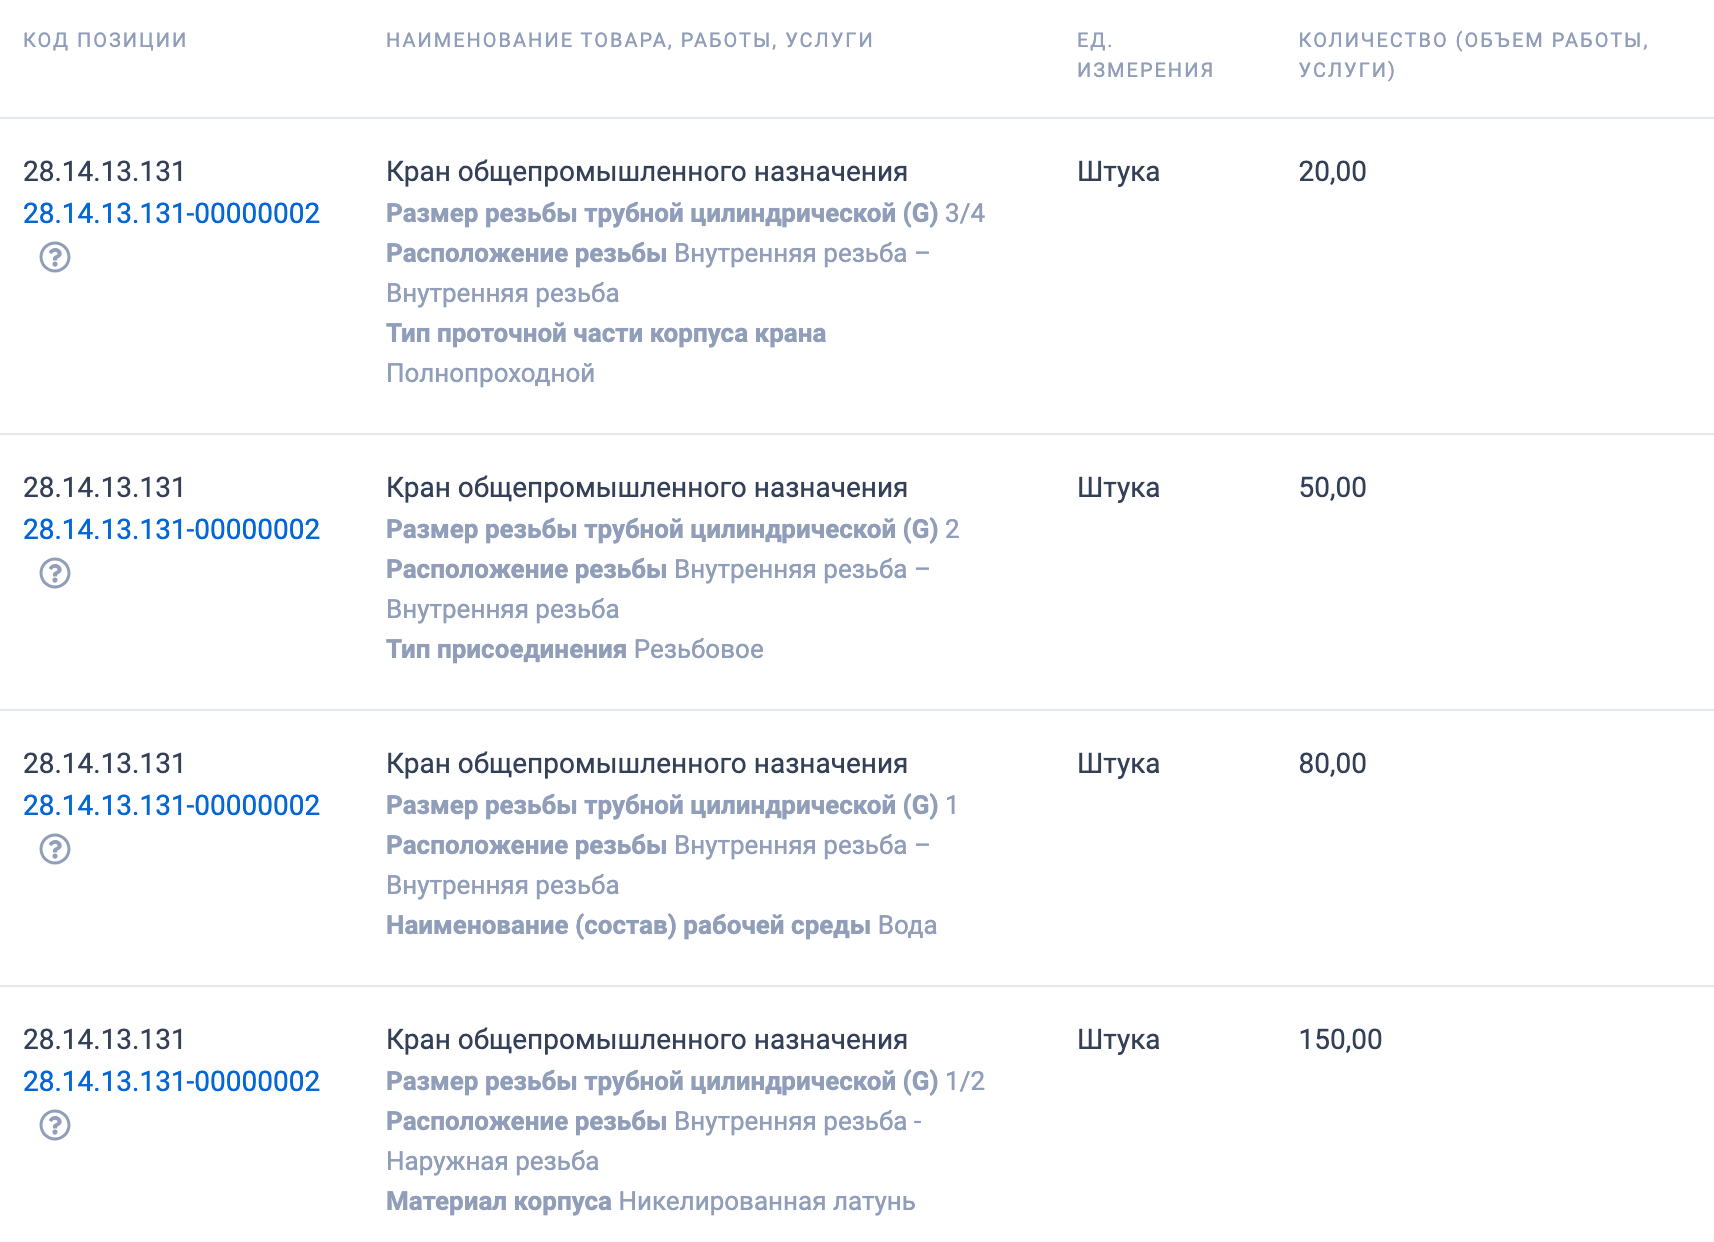Select the quantity value 150,00

tap(1337, 1039)
